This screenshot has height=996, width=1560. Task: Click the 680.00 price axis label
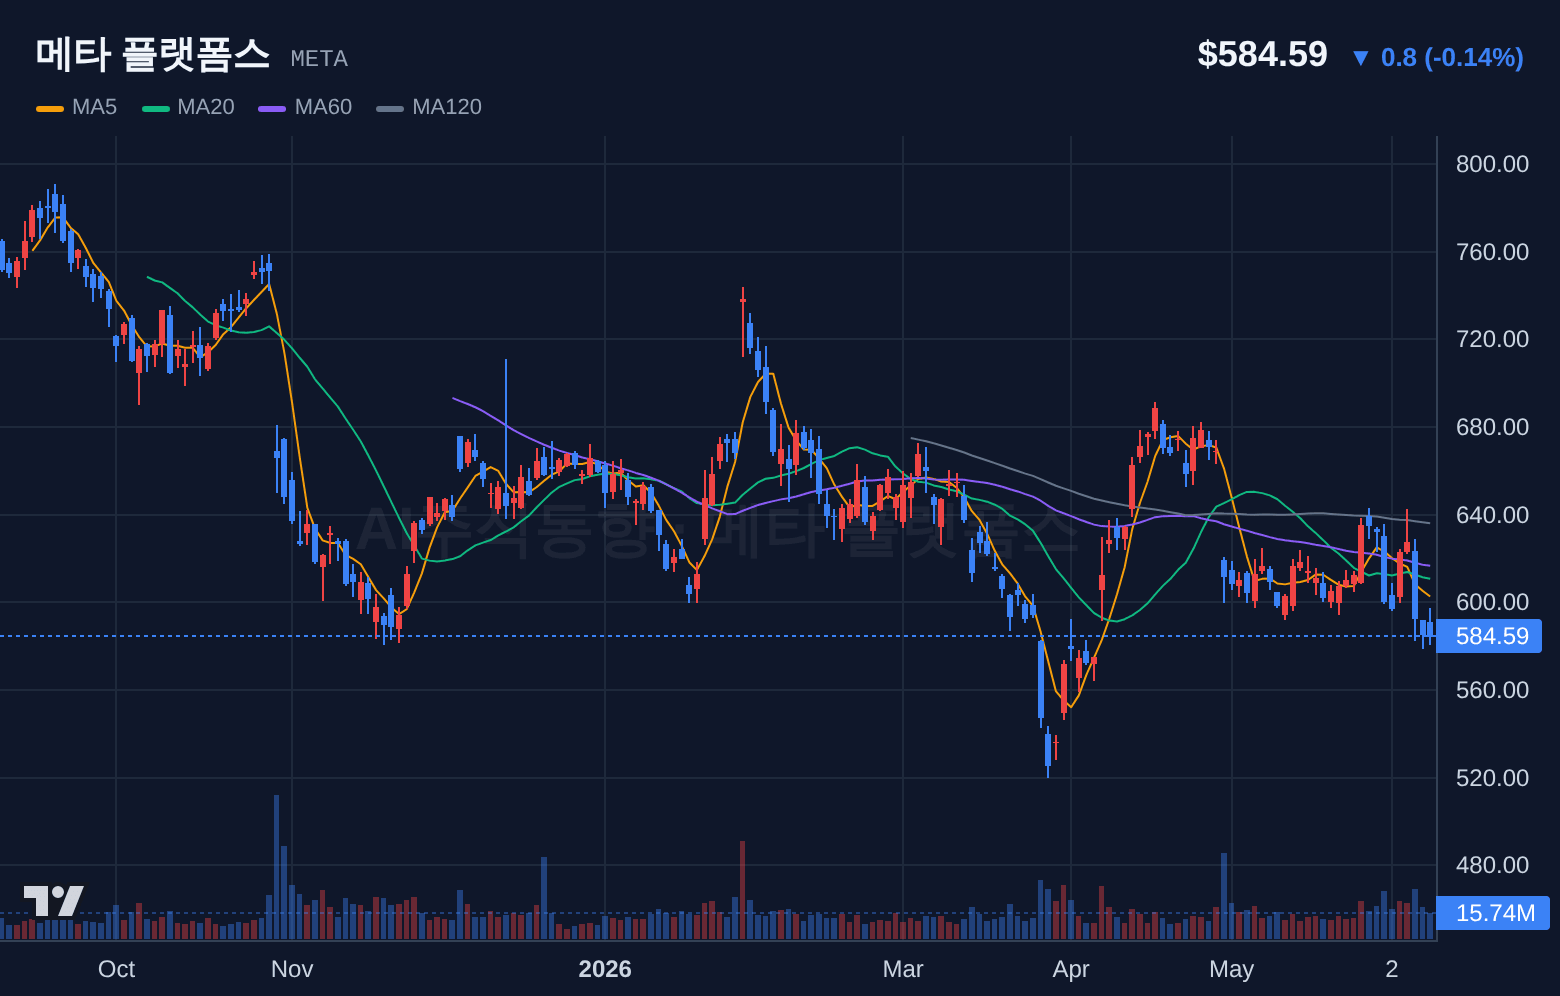(1492, 427)
